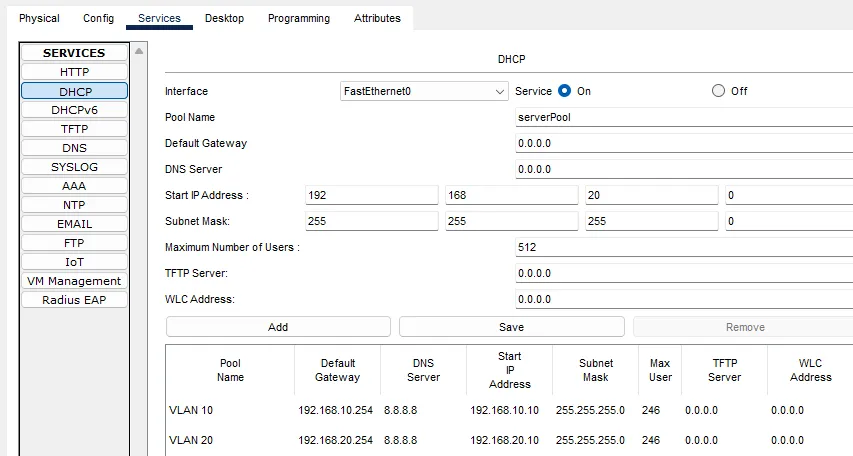Edit the WLC Address field
853x456 pixels.
[684, 299]
